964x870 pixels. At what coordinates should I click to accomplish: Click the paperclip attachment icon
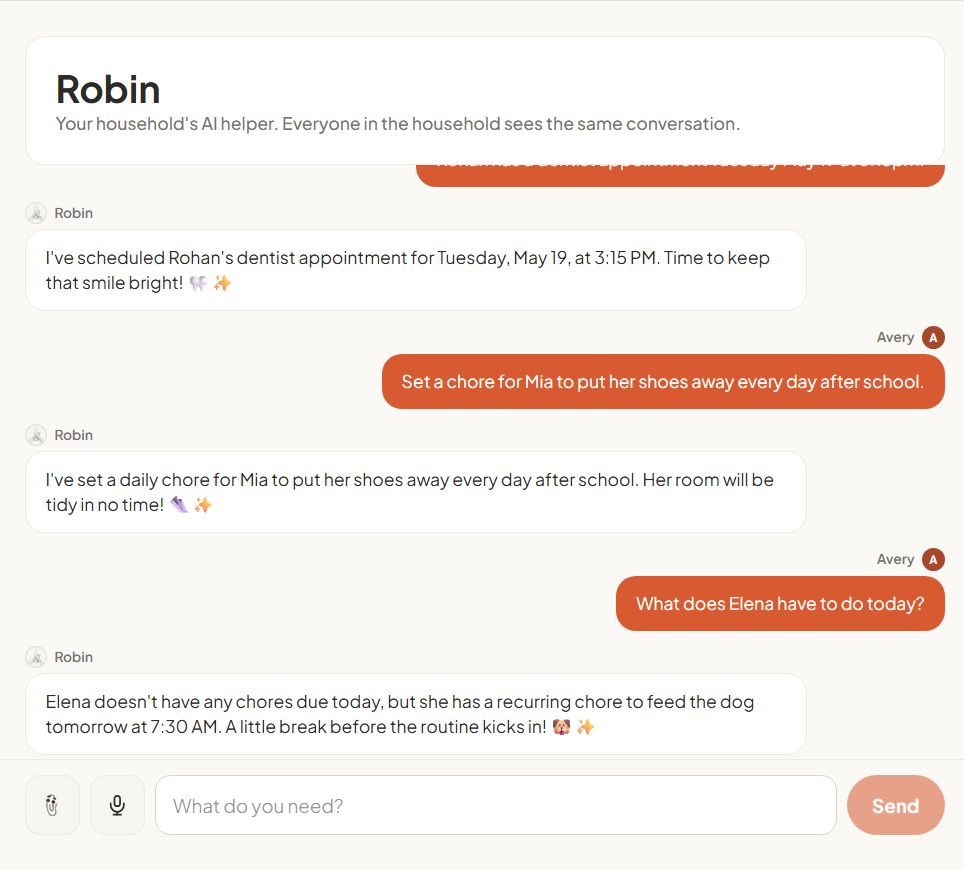point(52,805)
